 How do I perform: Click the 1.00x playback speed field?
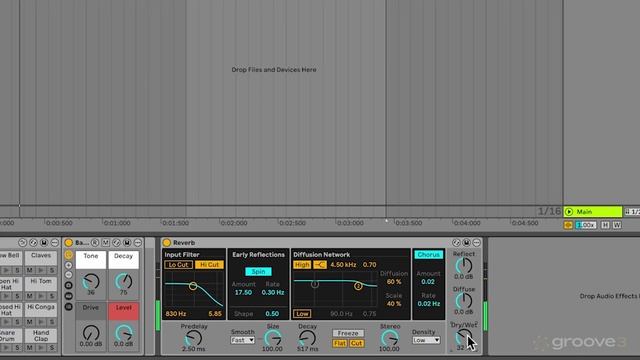click(x=586, y=225)
